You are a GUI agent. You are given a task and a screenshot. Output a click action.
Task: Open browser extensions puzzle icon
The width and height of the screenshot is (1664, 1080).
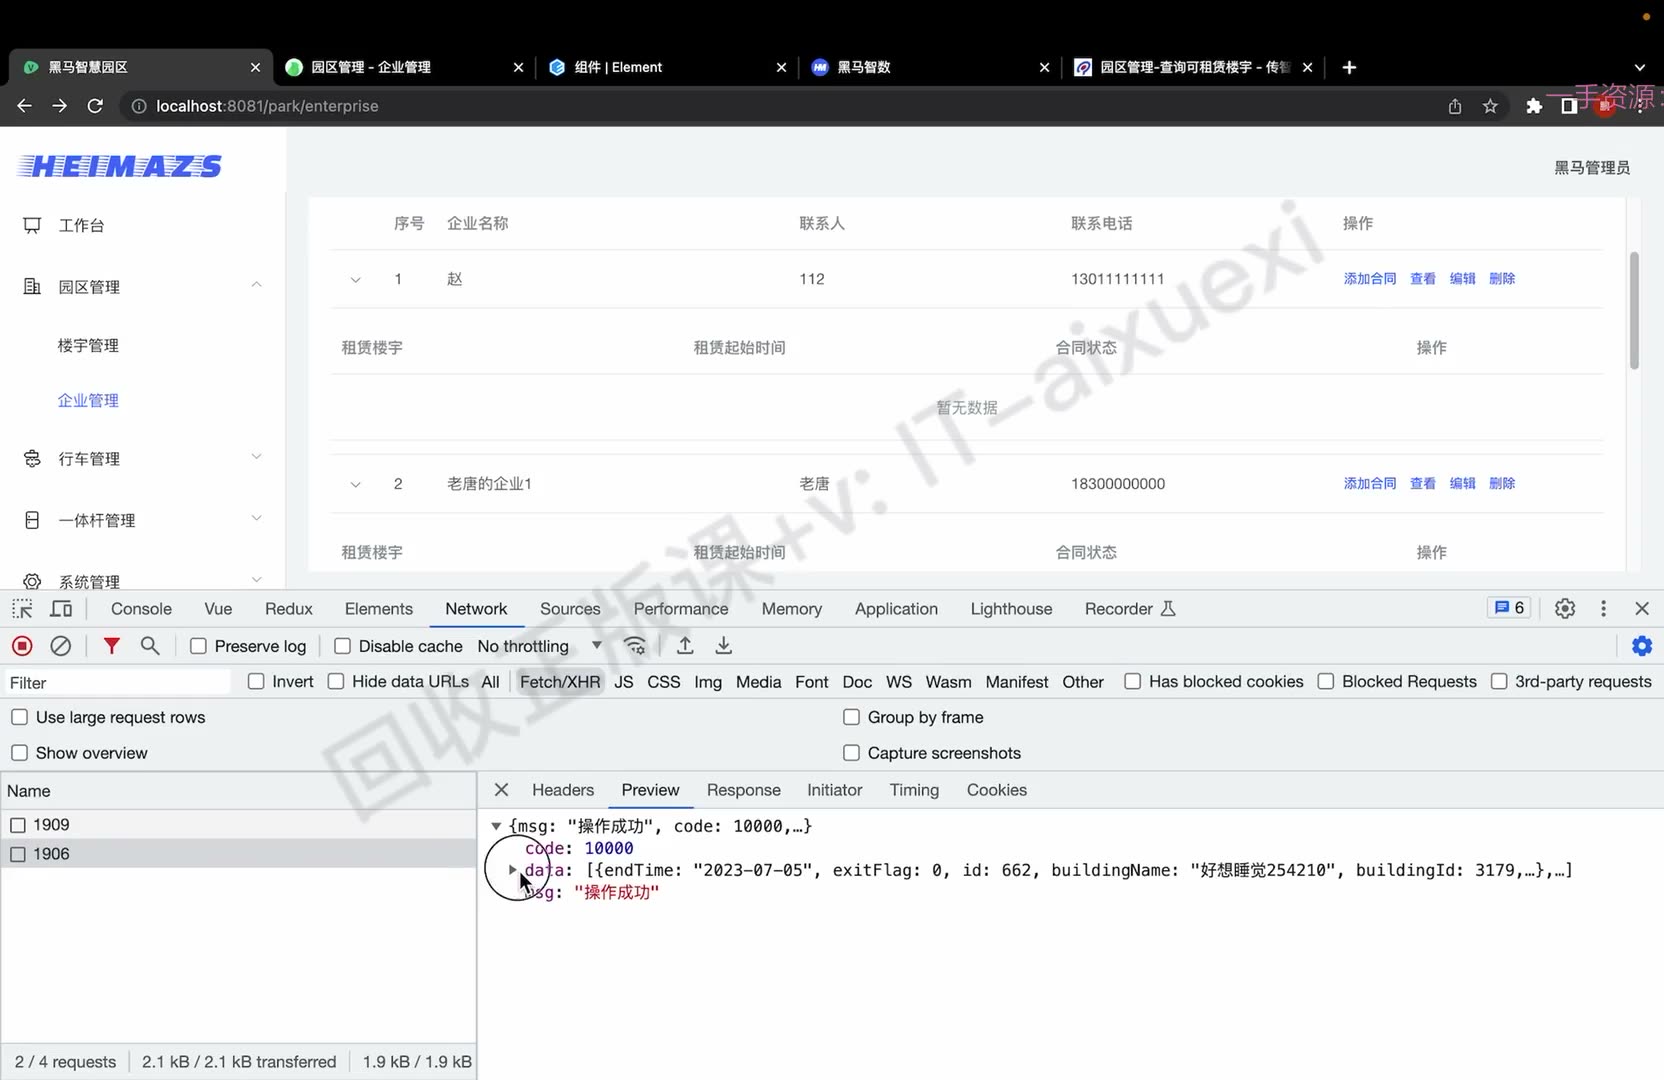tap(1534, 106)
